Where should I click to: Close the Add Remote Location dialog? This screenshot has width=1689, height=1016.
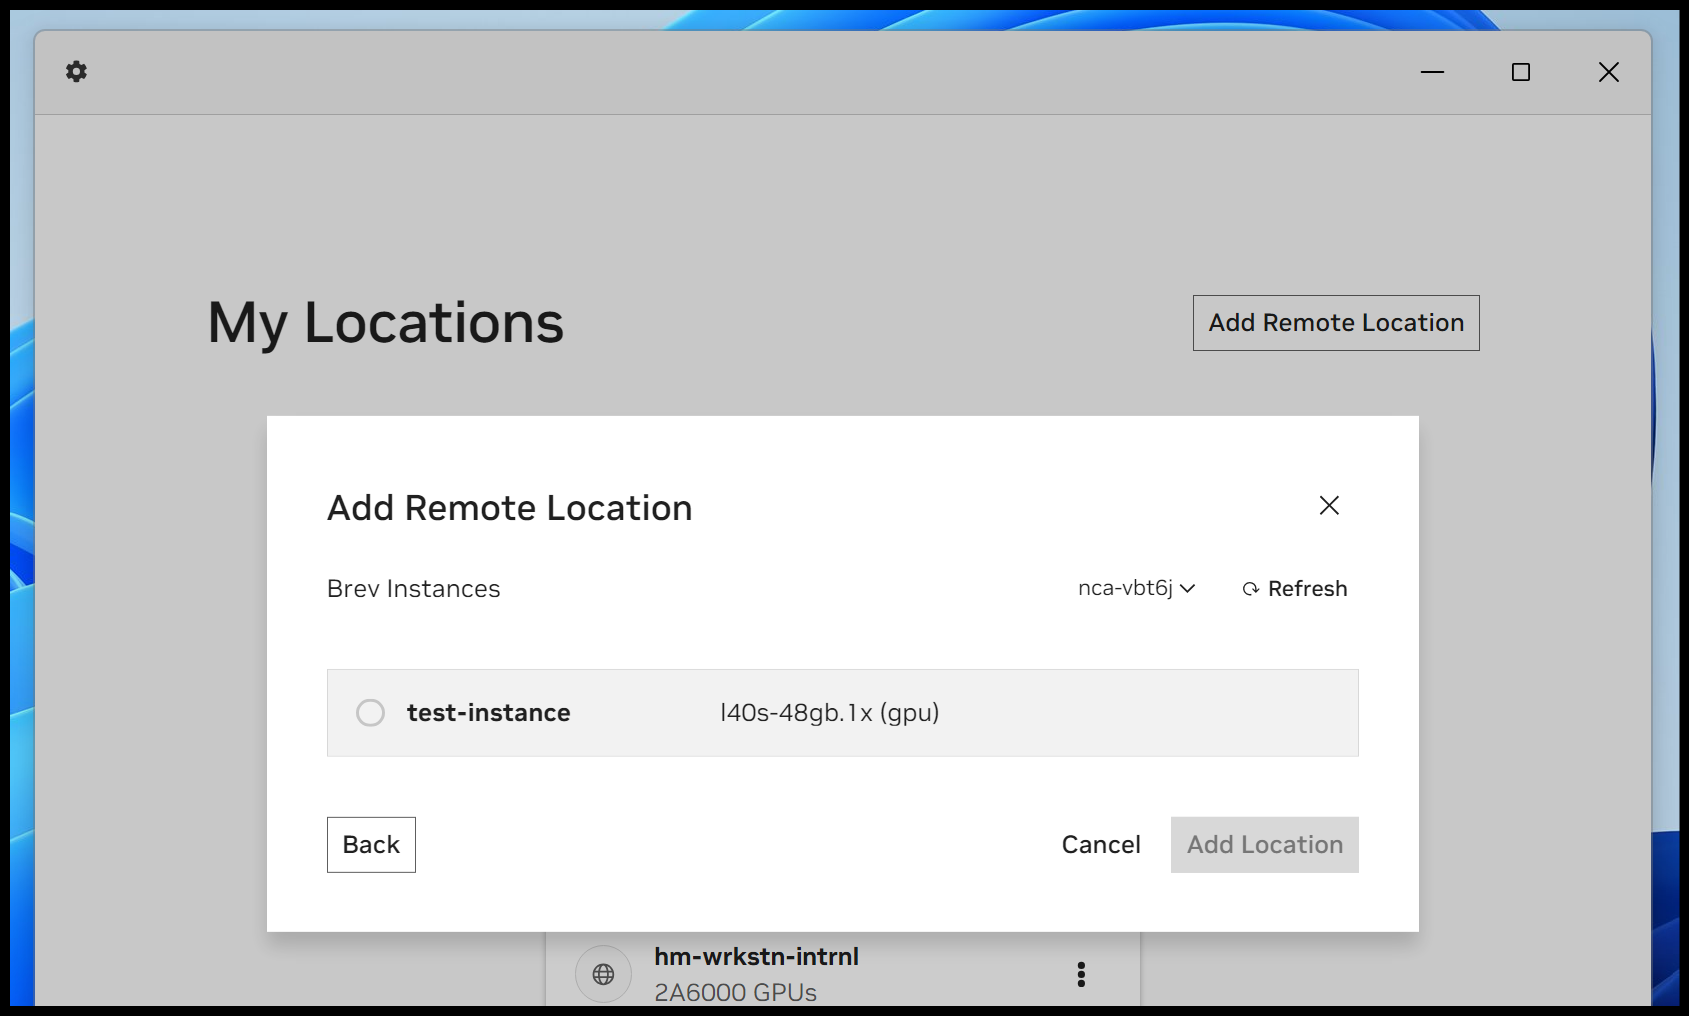click(1329, 506)
